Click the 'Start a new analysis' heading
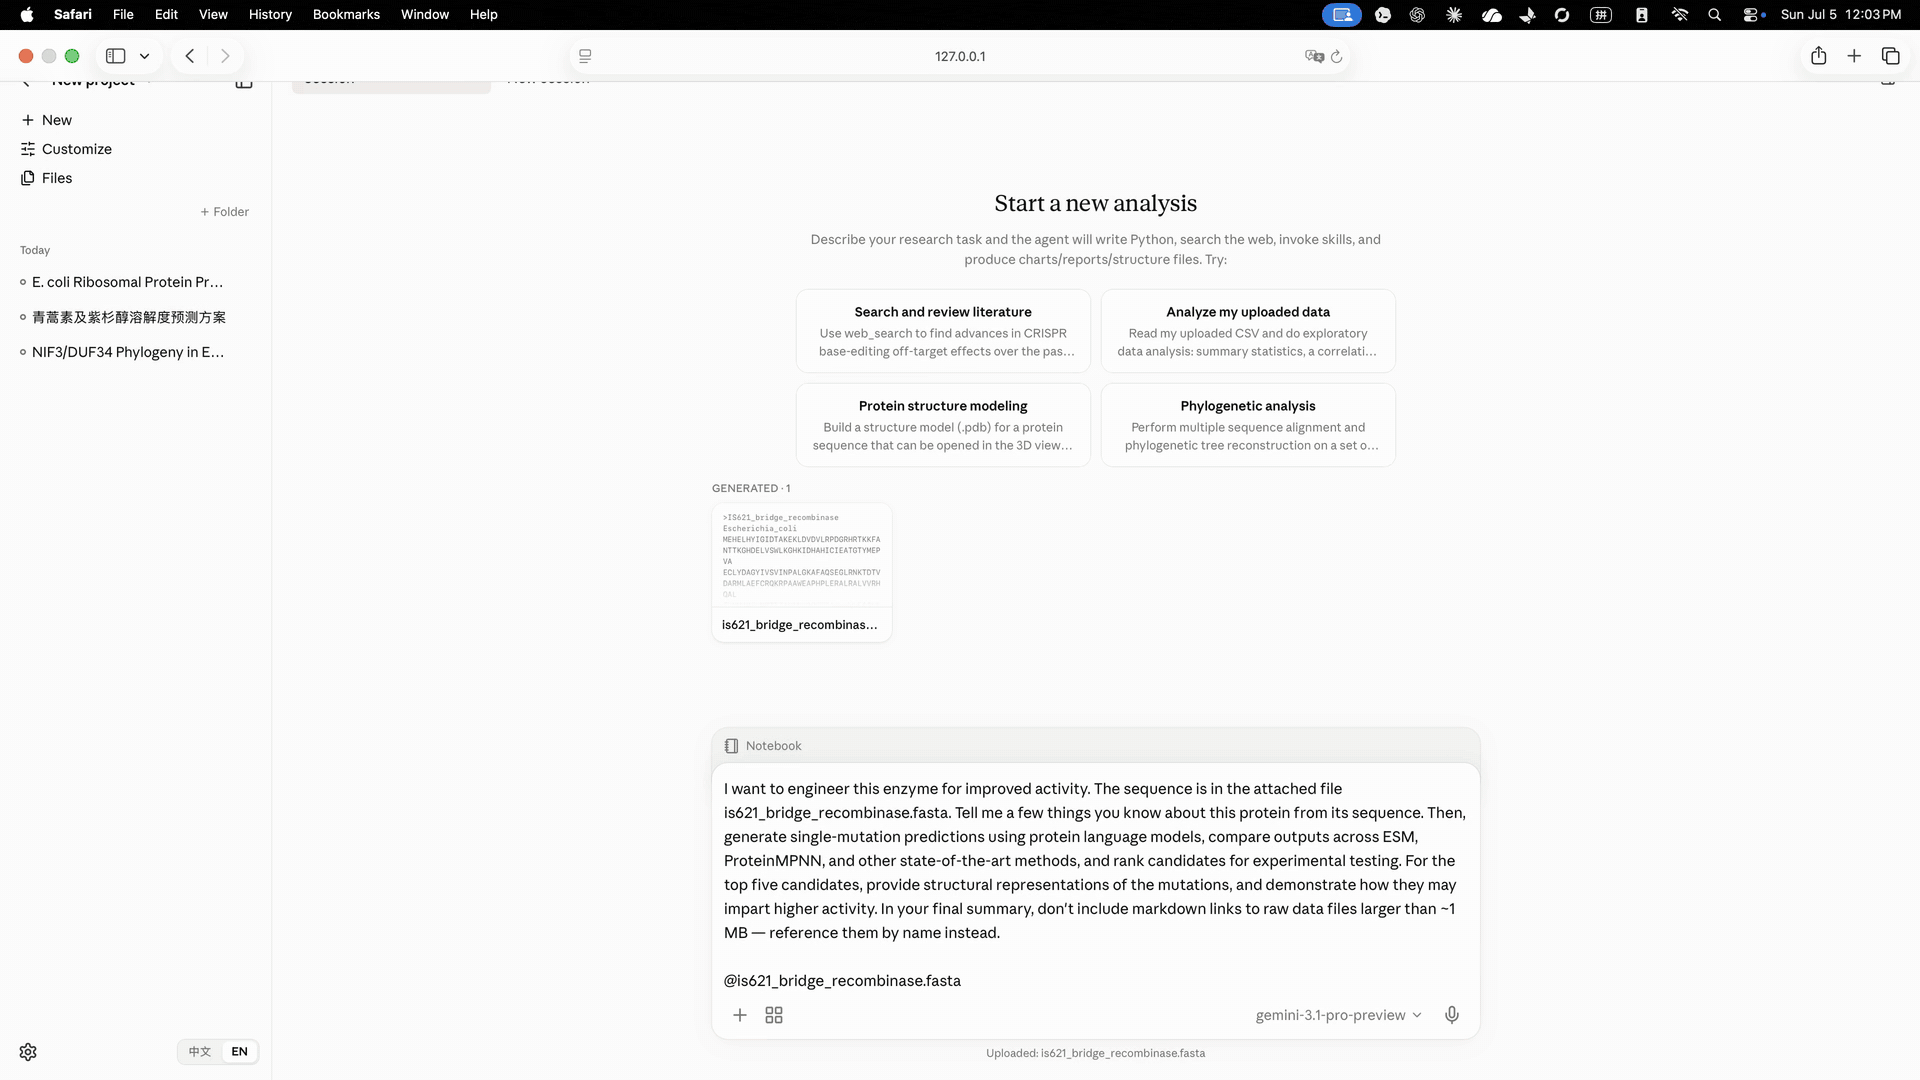 [x=1096, y=203]
